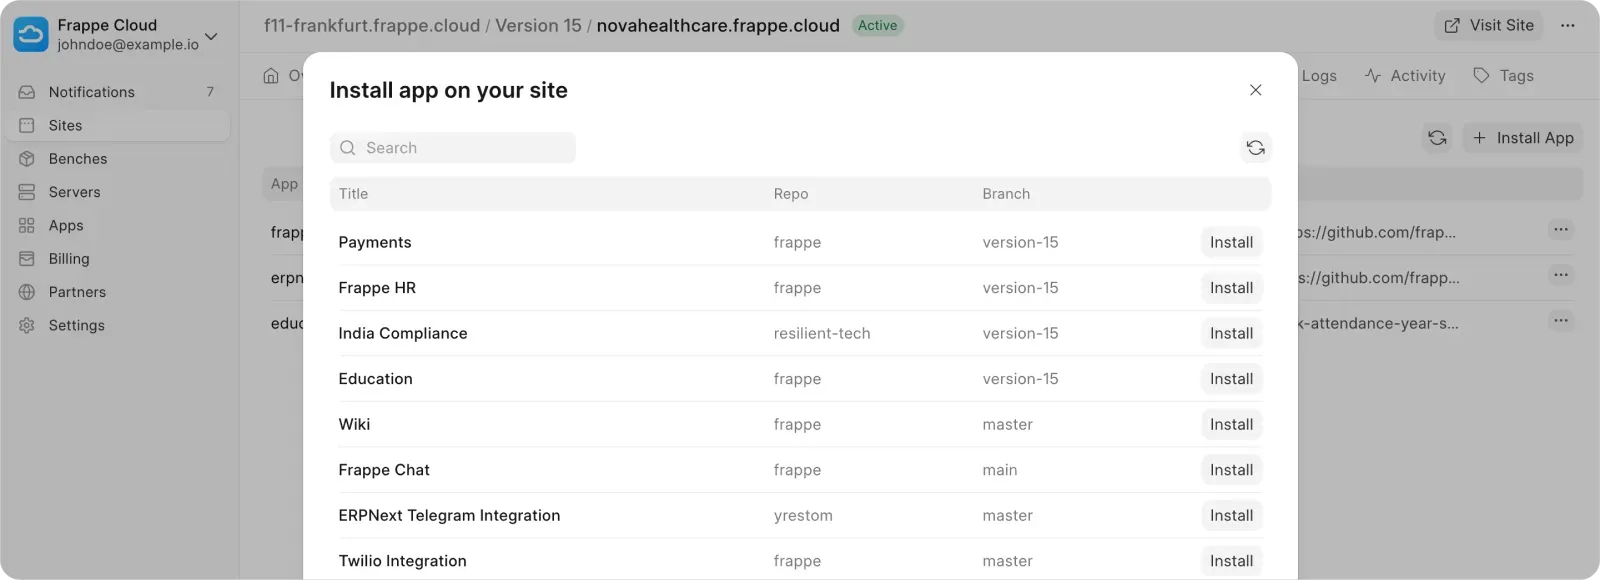The height and width of the screenshot is (580, 1600).
Task: Install the Twilio Integration app
Action: click(x=1231, y=561)
